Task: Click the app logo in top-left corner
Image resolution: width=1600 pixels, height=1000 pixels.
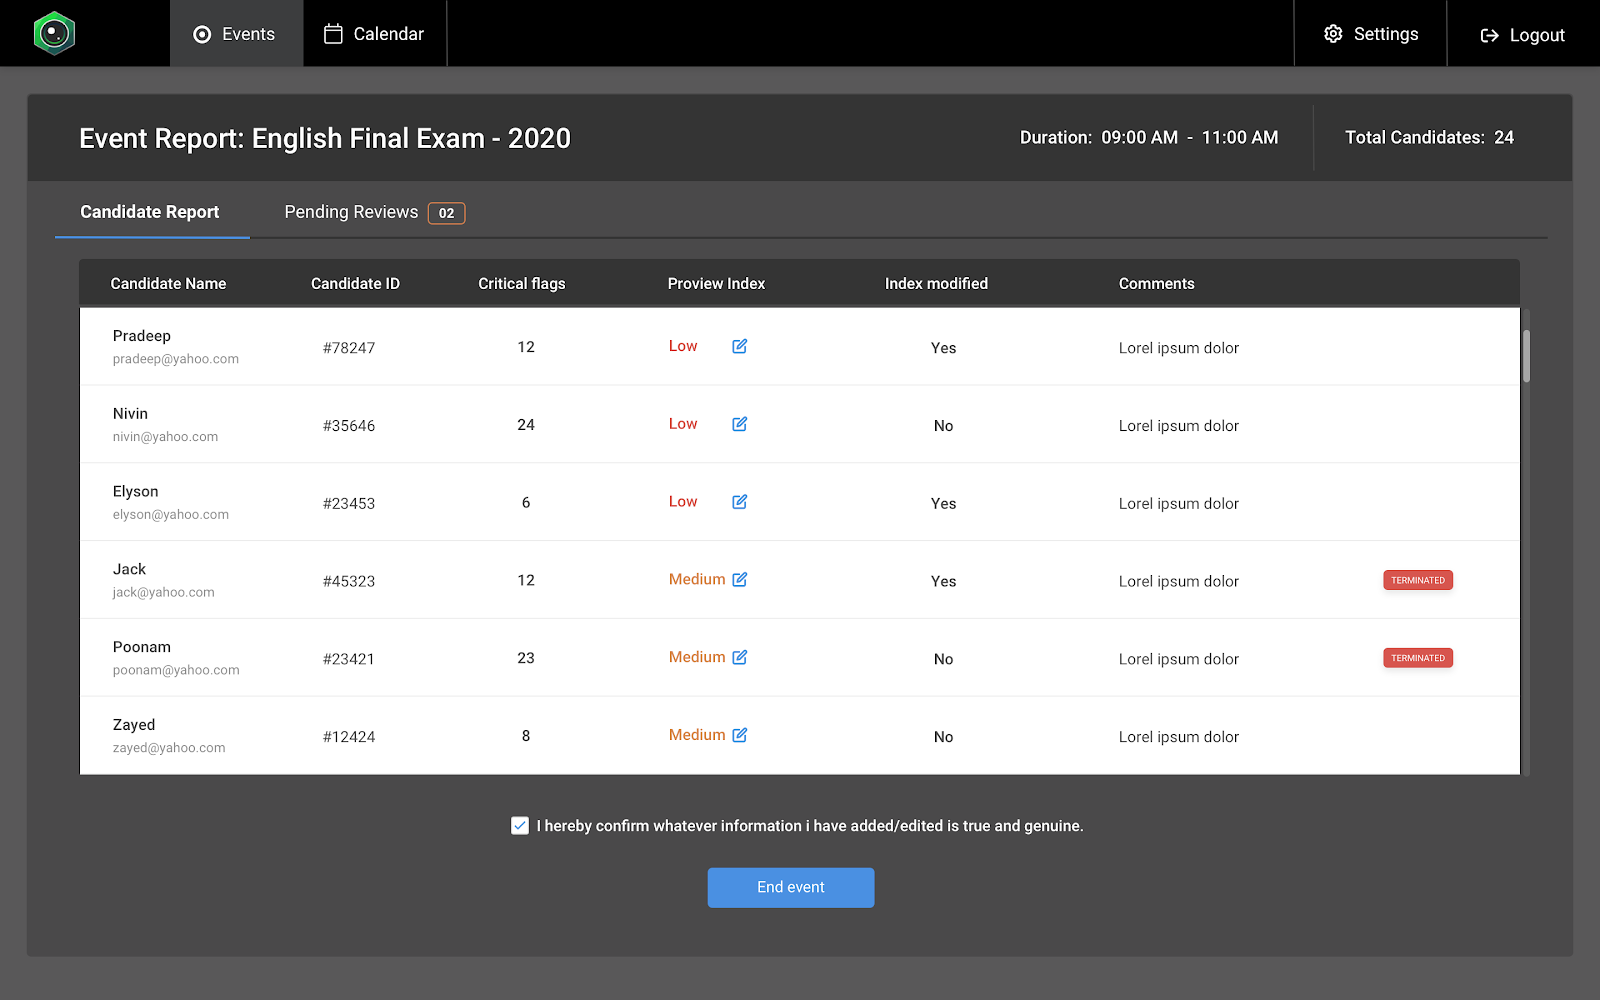Action: pos(54,34)
